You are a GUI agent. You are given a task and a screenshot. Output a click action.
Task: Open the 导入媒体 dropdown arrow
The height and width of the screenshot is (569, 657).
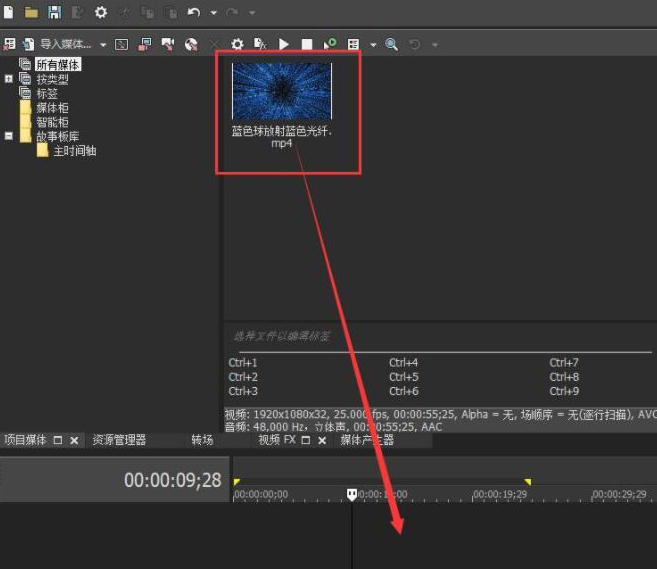point(103,45)
